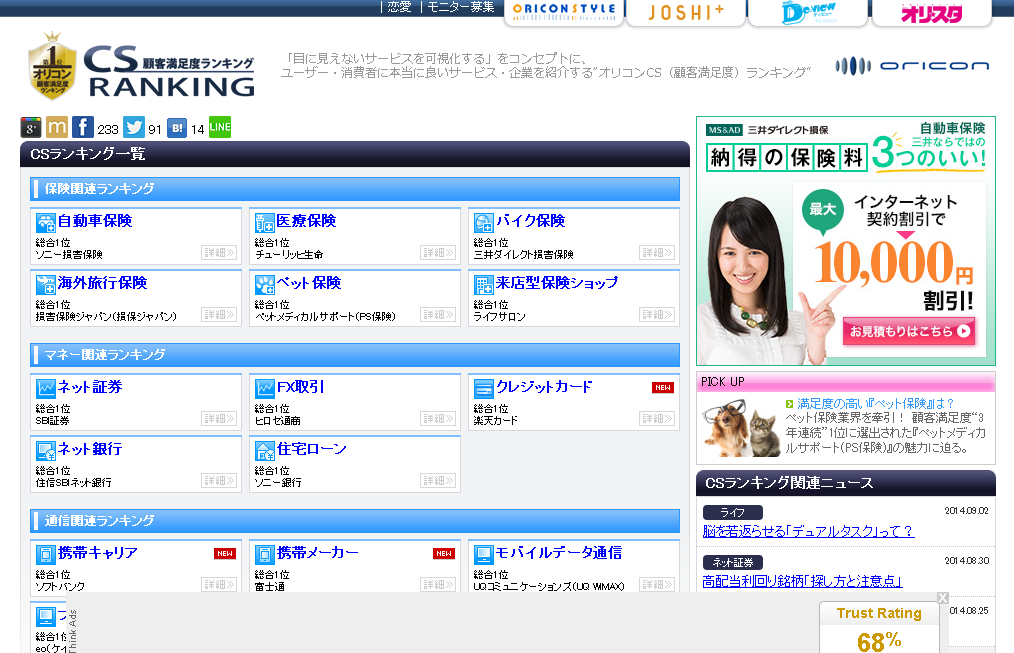Open 詳細 button under バイク保険

click(x=656, y=253)
